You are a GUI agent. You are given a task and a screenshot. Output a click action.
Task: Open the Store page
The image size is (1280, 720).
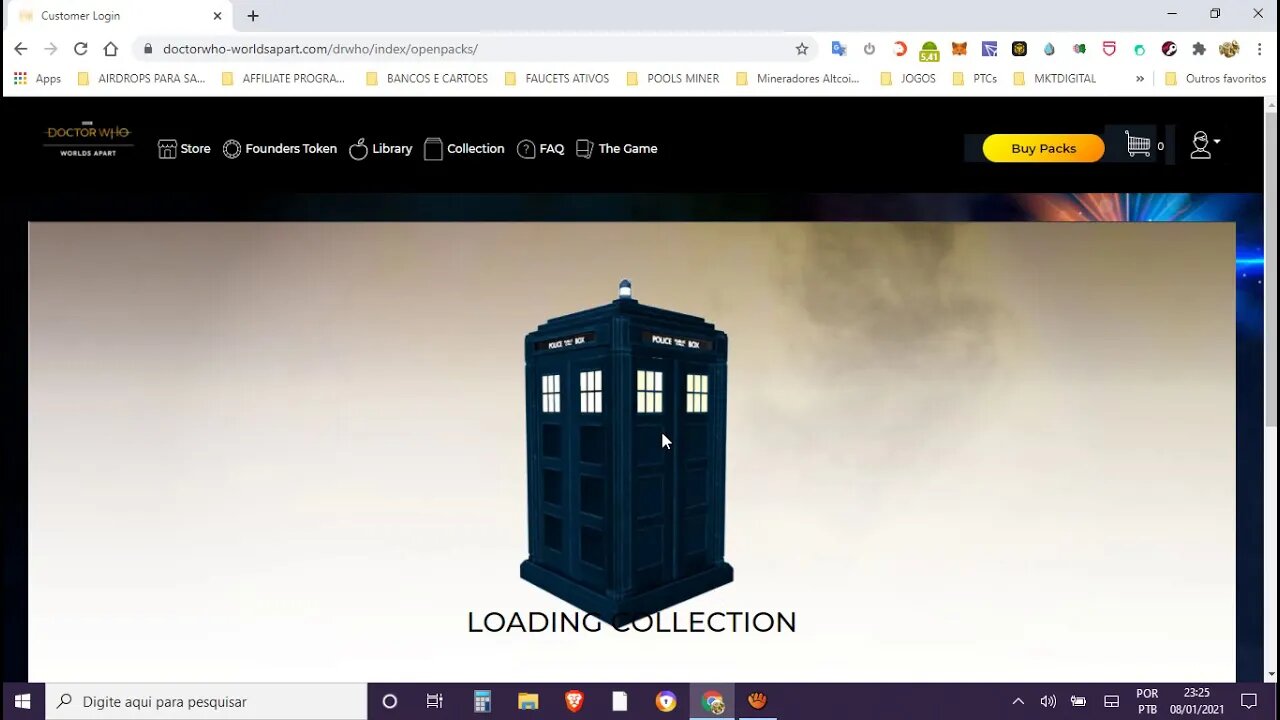[x=184, y=149]
